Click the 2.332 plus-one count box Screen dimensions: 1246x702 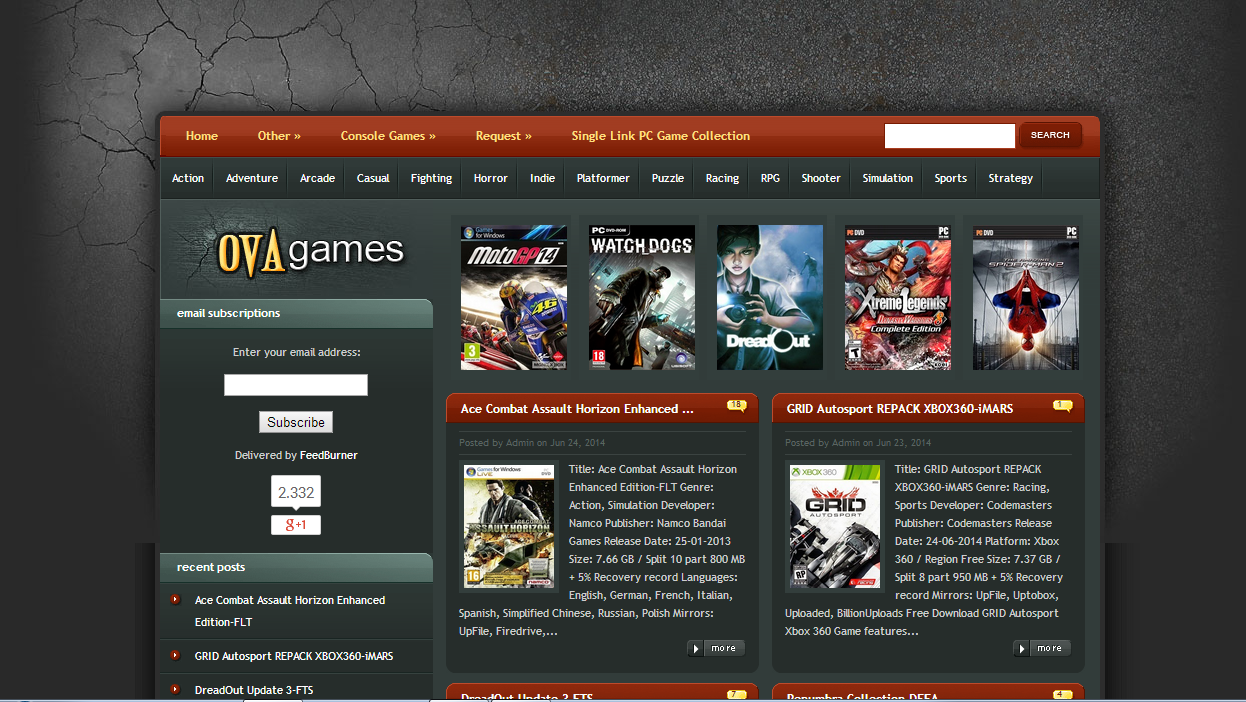click(296, 493)
